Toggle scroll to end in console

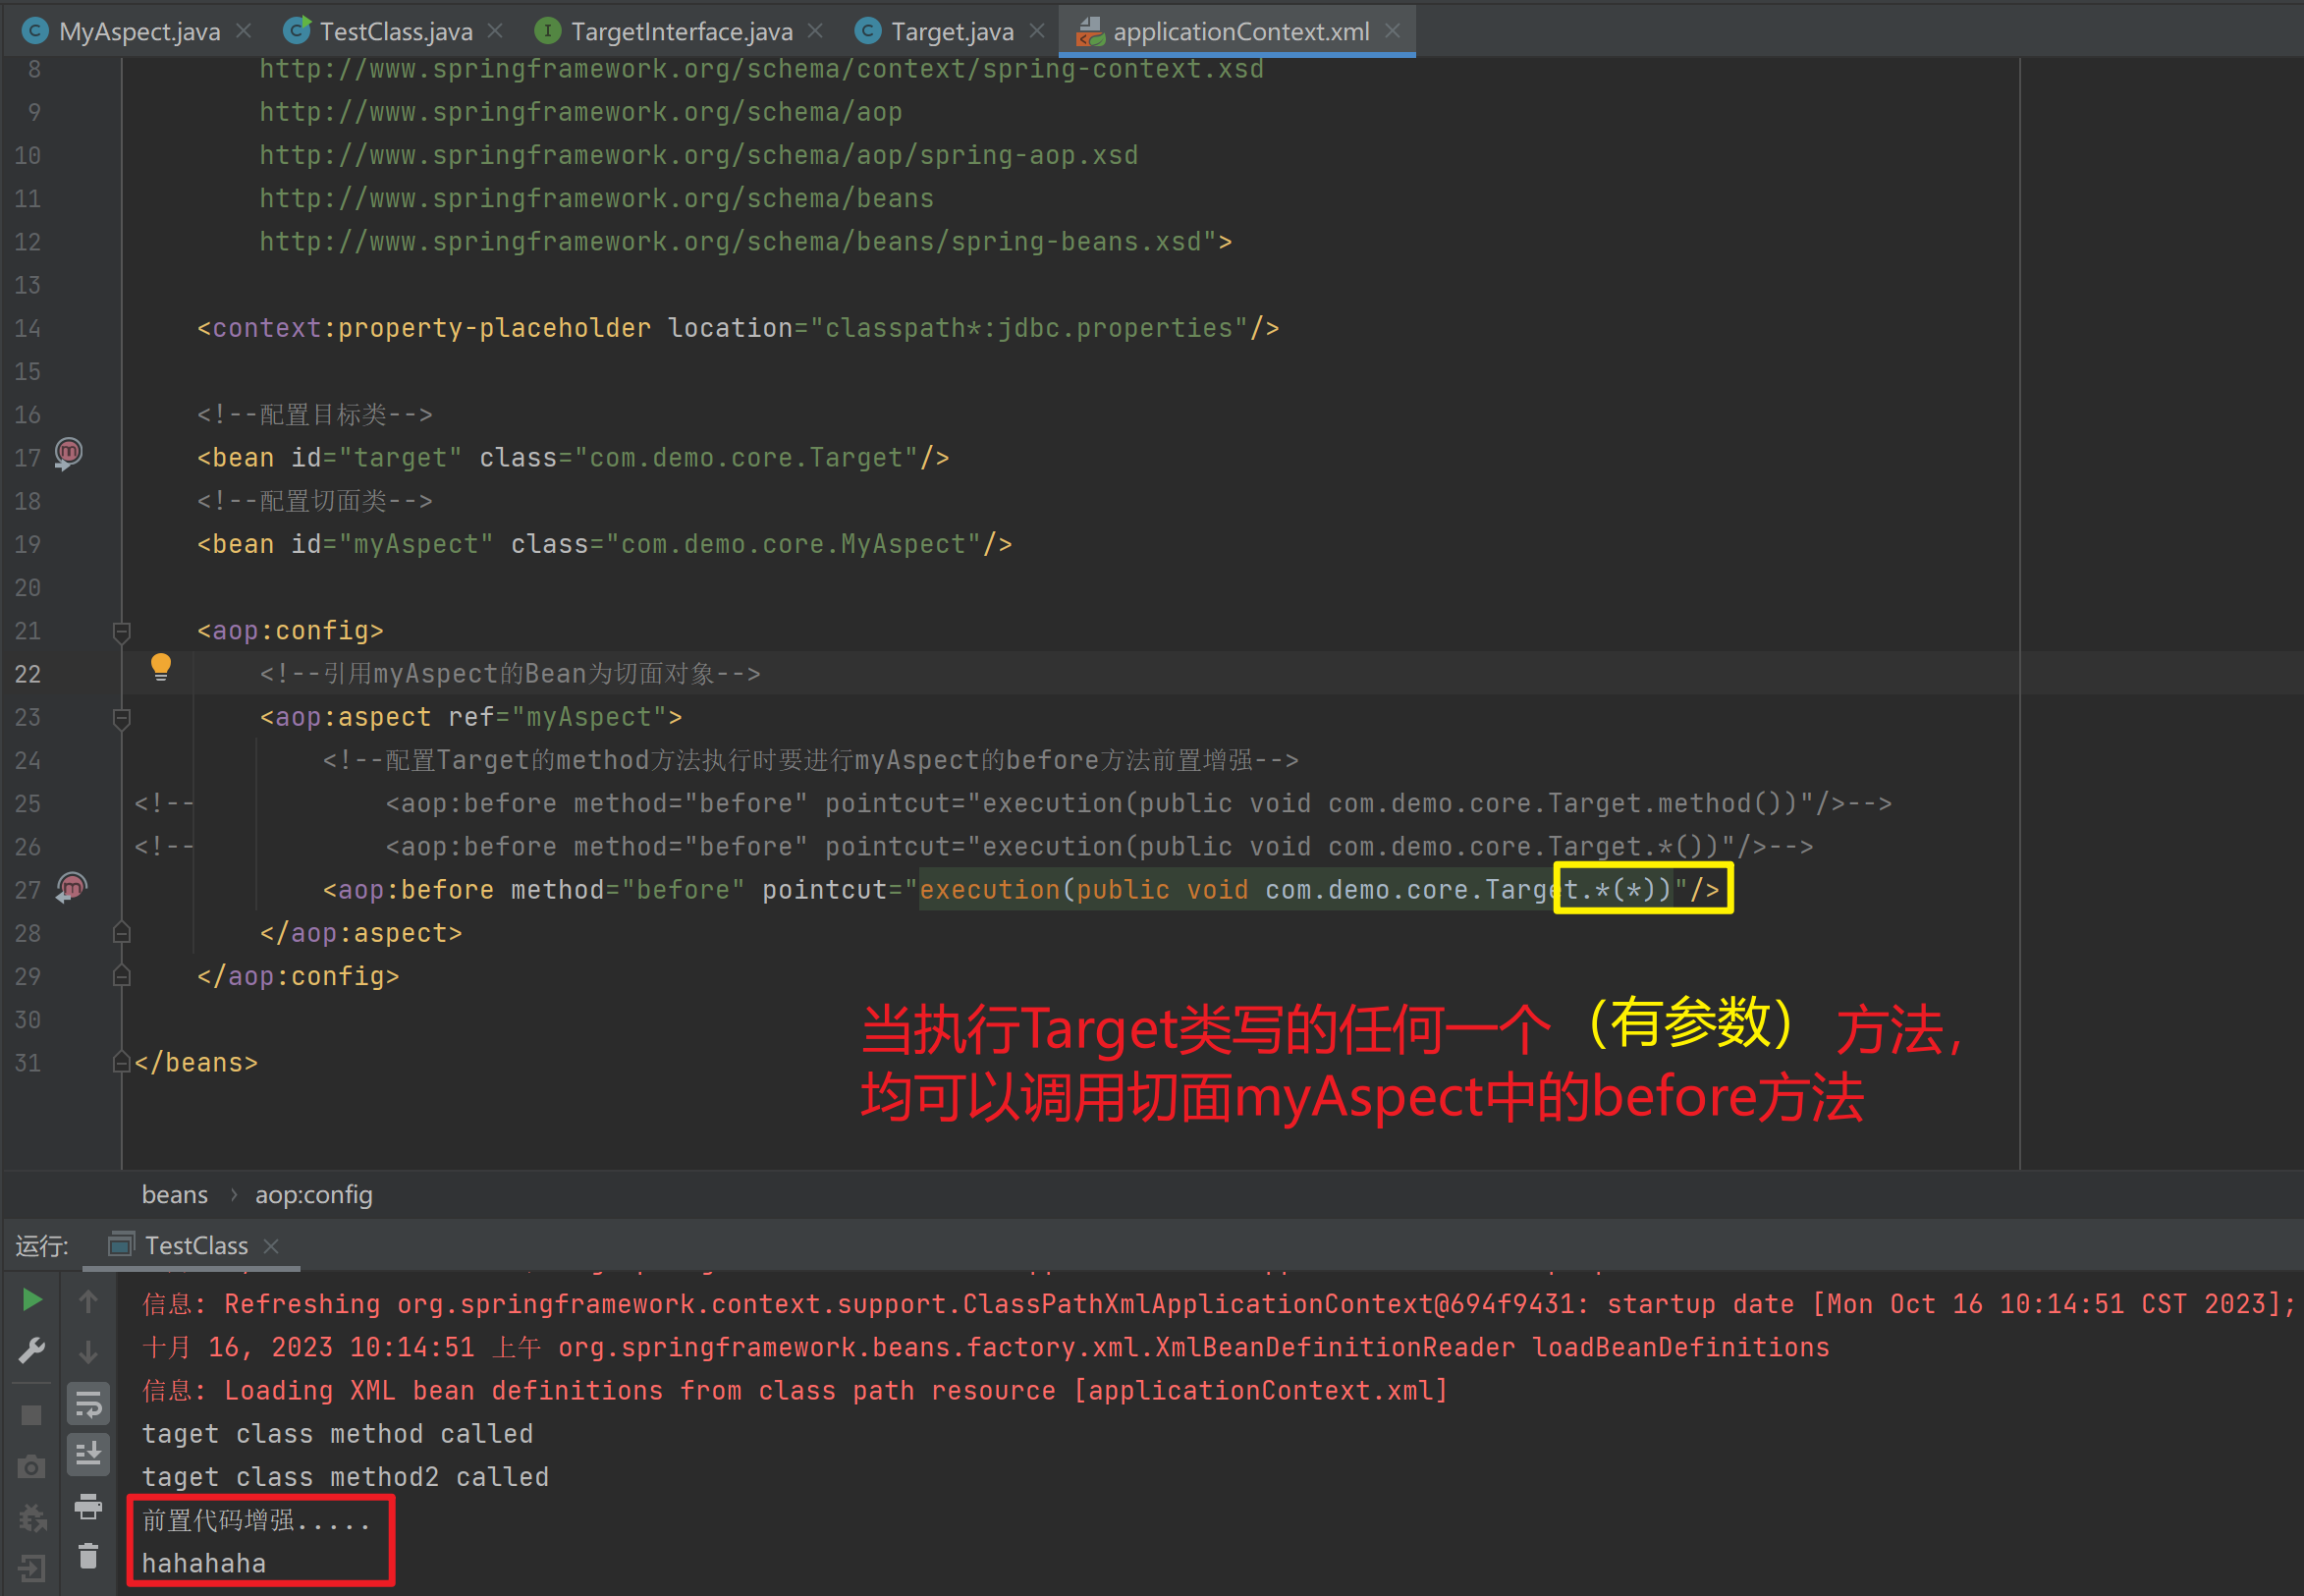click(x=88, y=1453)
